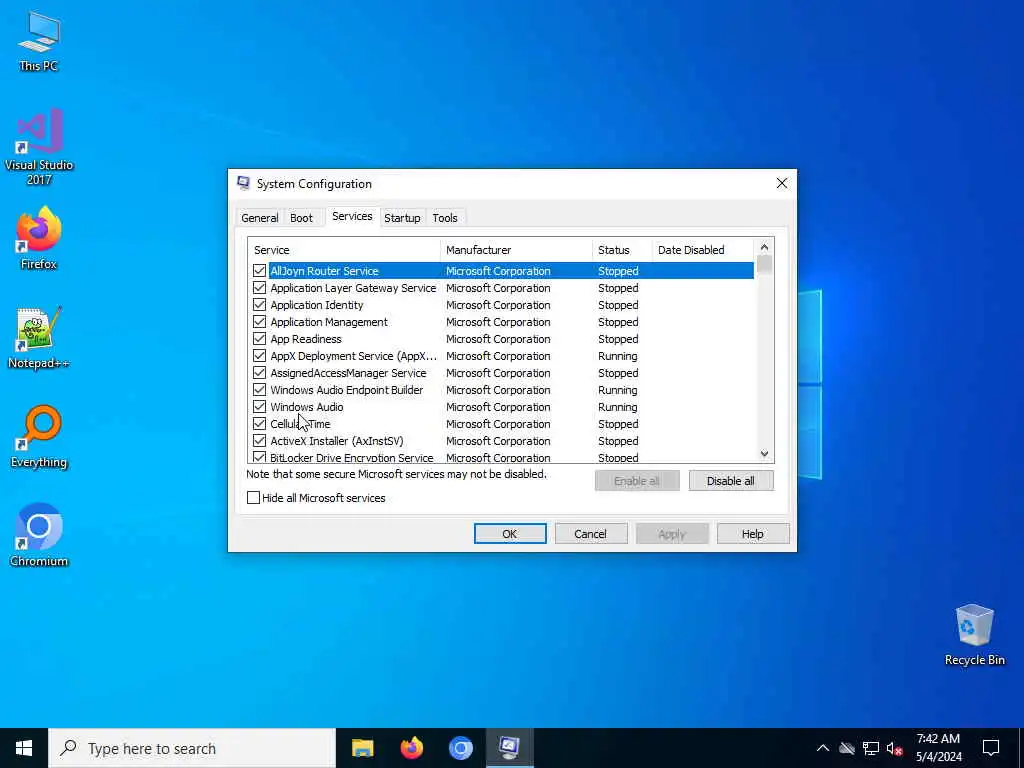Launch Chromium from the taskbar
This screenshot has width=1024, height=768.
[x=460, y=748]
